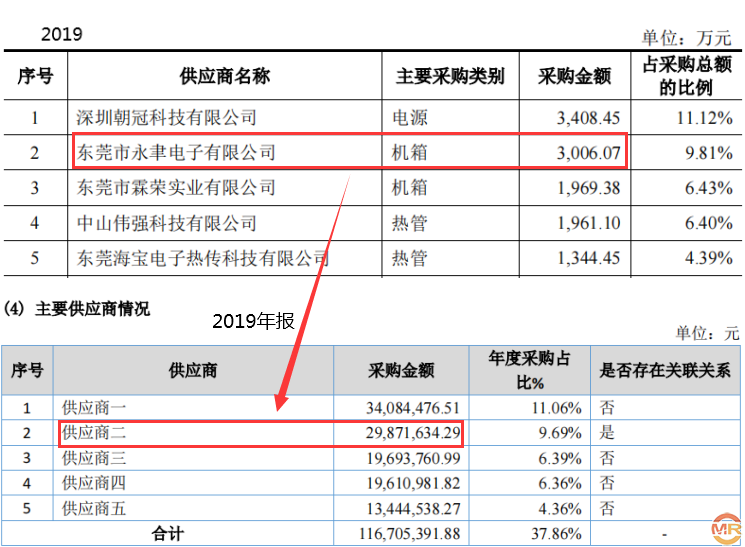
Task: Select the total 116,705,391.88
Action: [x=410, y=534]
